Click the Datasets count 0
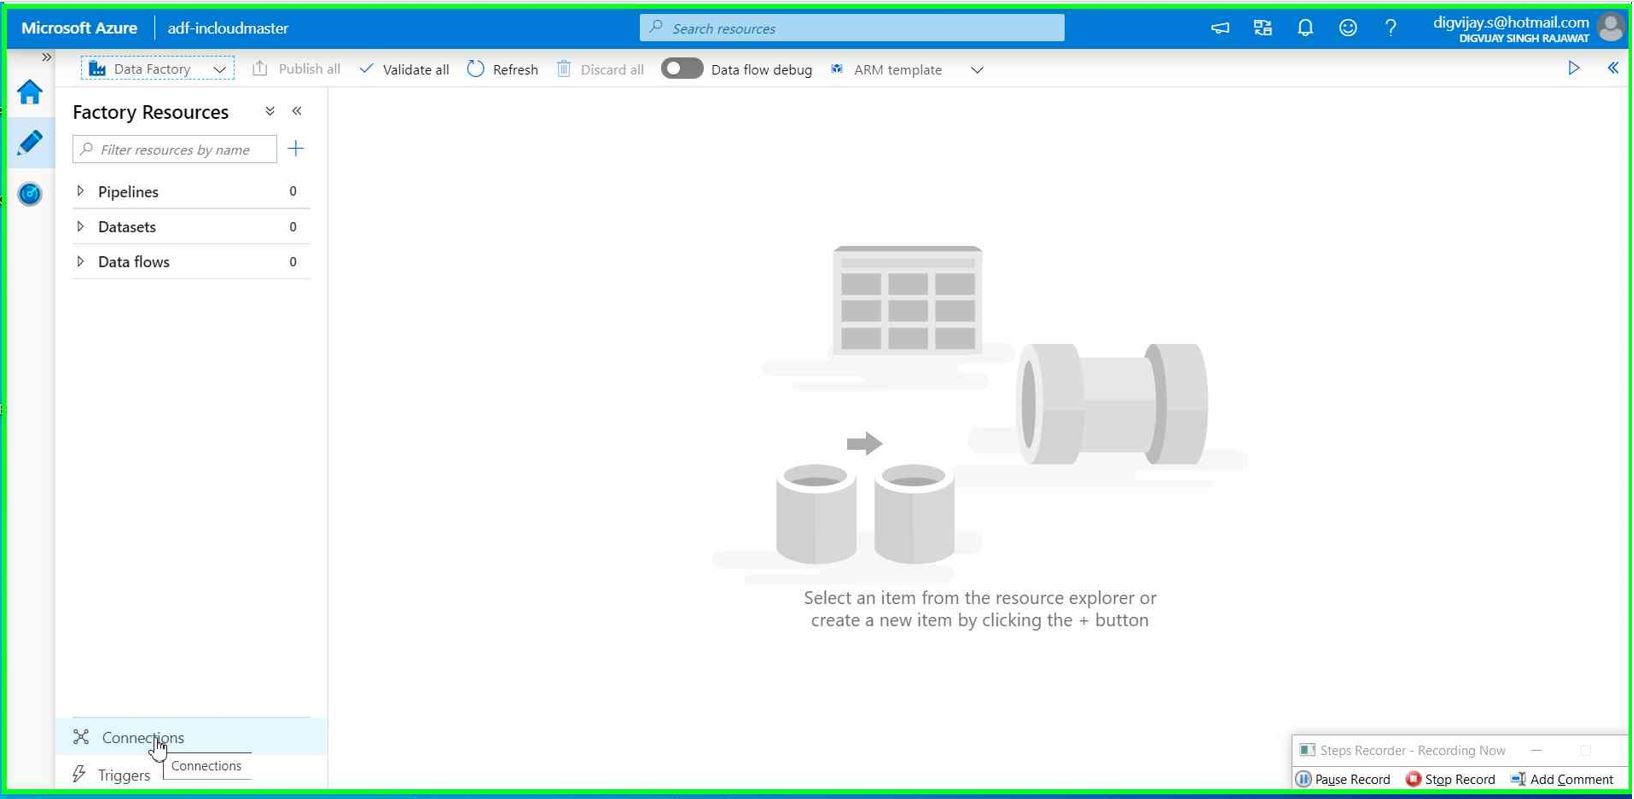Image resolution: width=1634 pixels, height=799 pixels. tap(293, 227)
